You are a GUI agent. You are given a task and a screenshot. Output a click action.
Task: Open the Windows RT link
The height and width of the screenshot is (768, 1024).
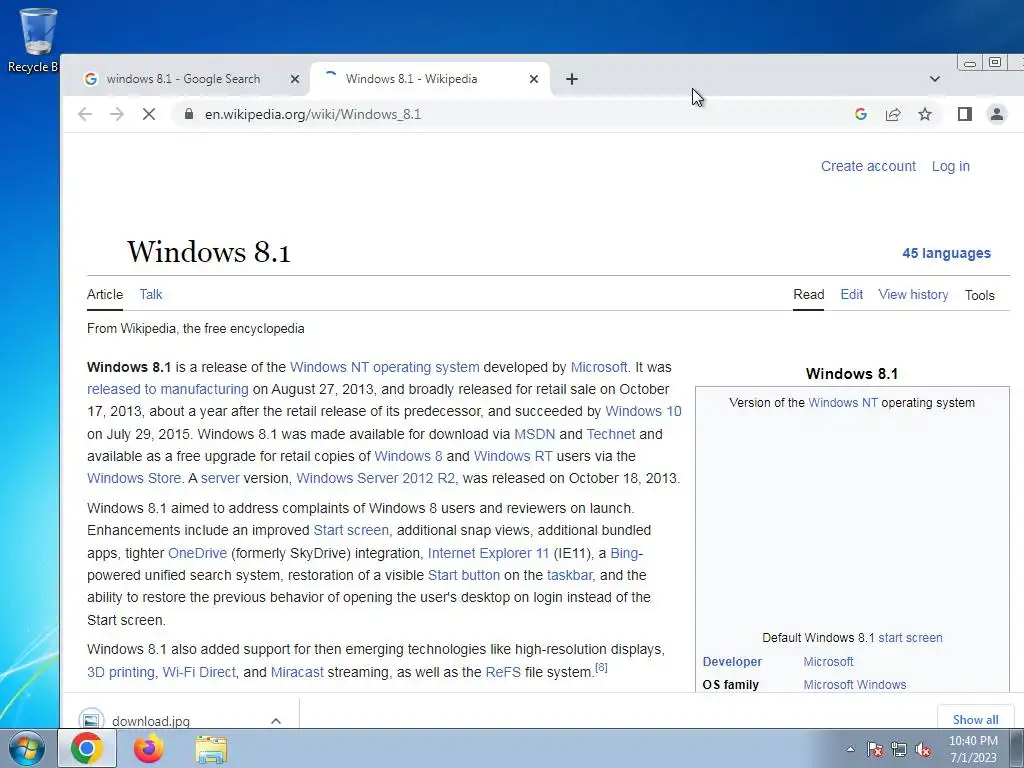coord(513,456)
